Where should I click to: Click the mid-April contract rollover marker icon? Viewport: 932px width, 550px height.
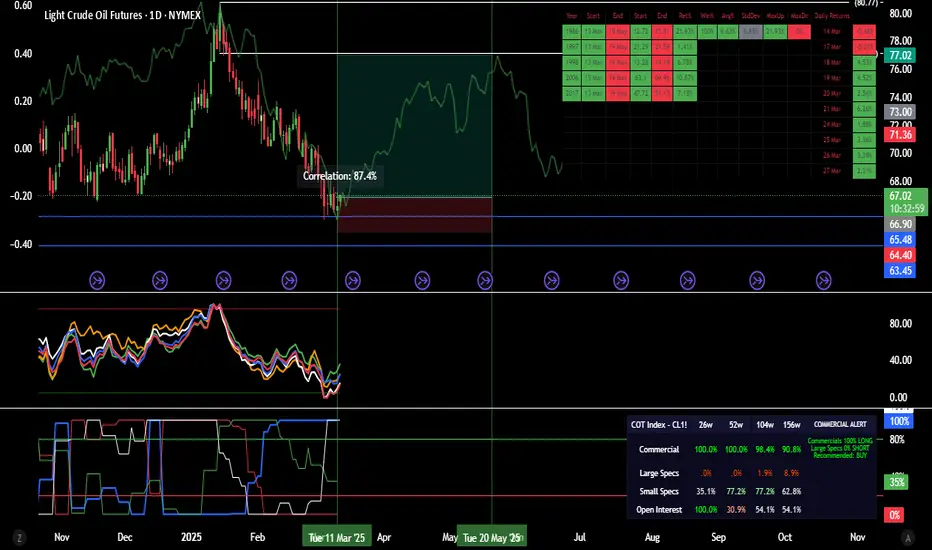(x=422, y=280)
